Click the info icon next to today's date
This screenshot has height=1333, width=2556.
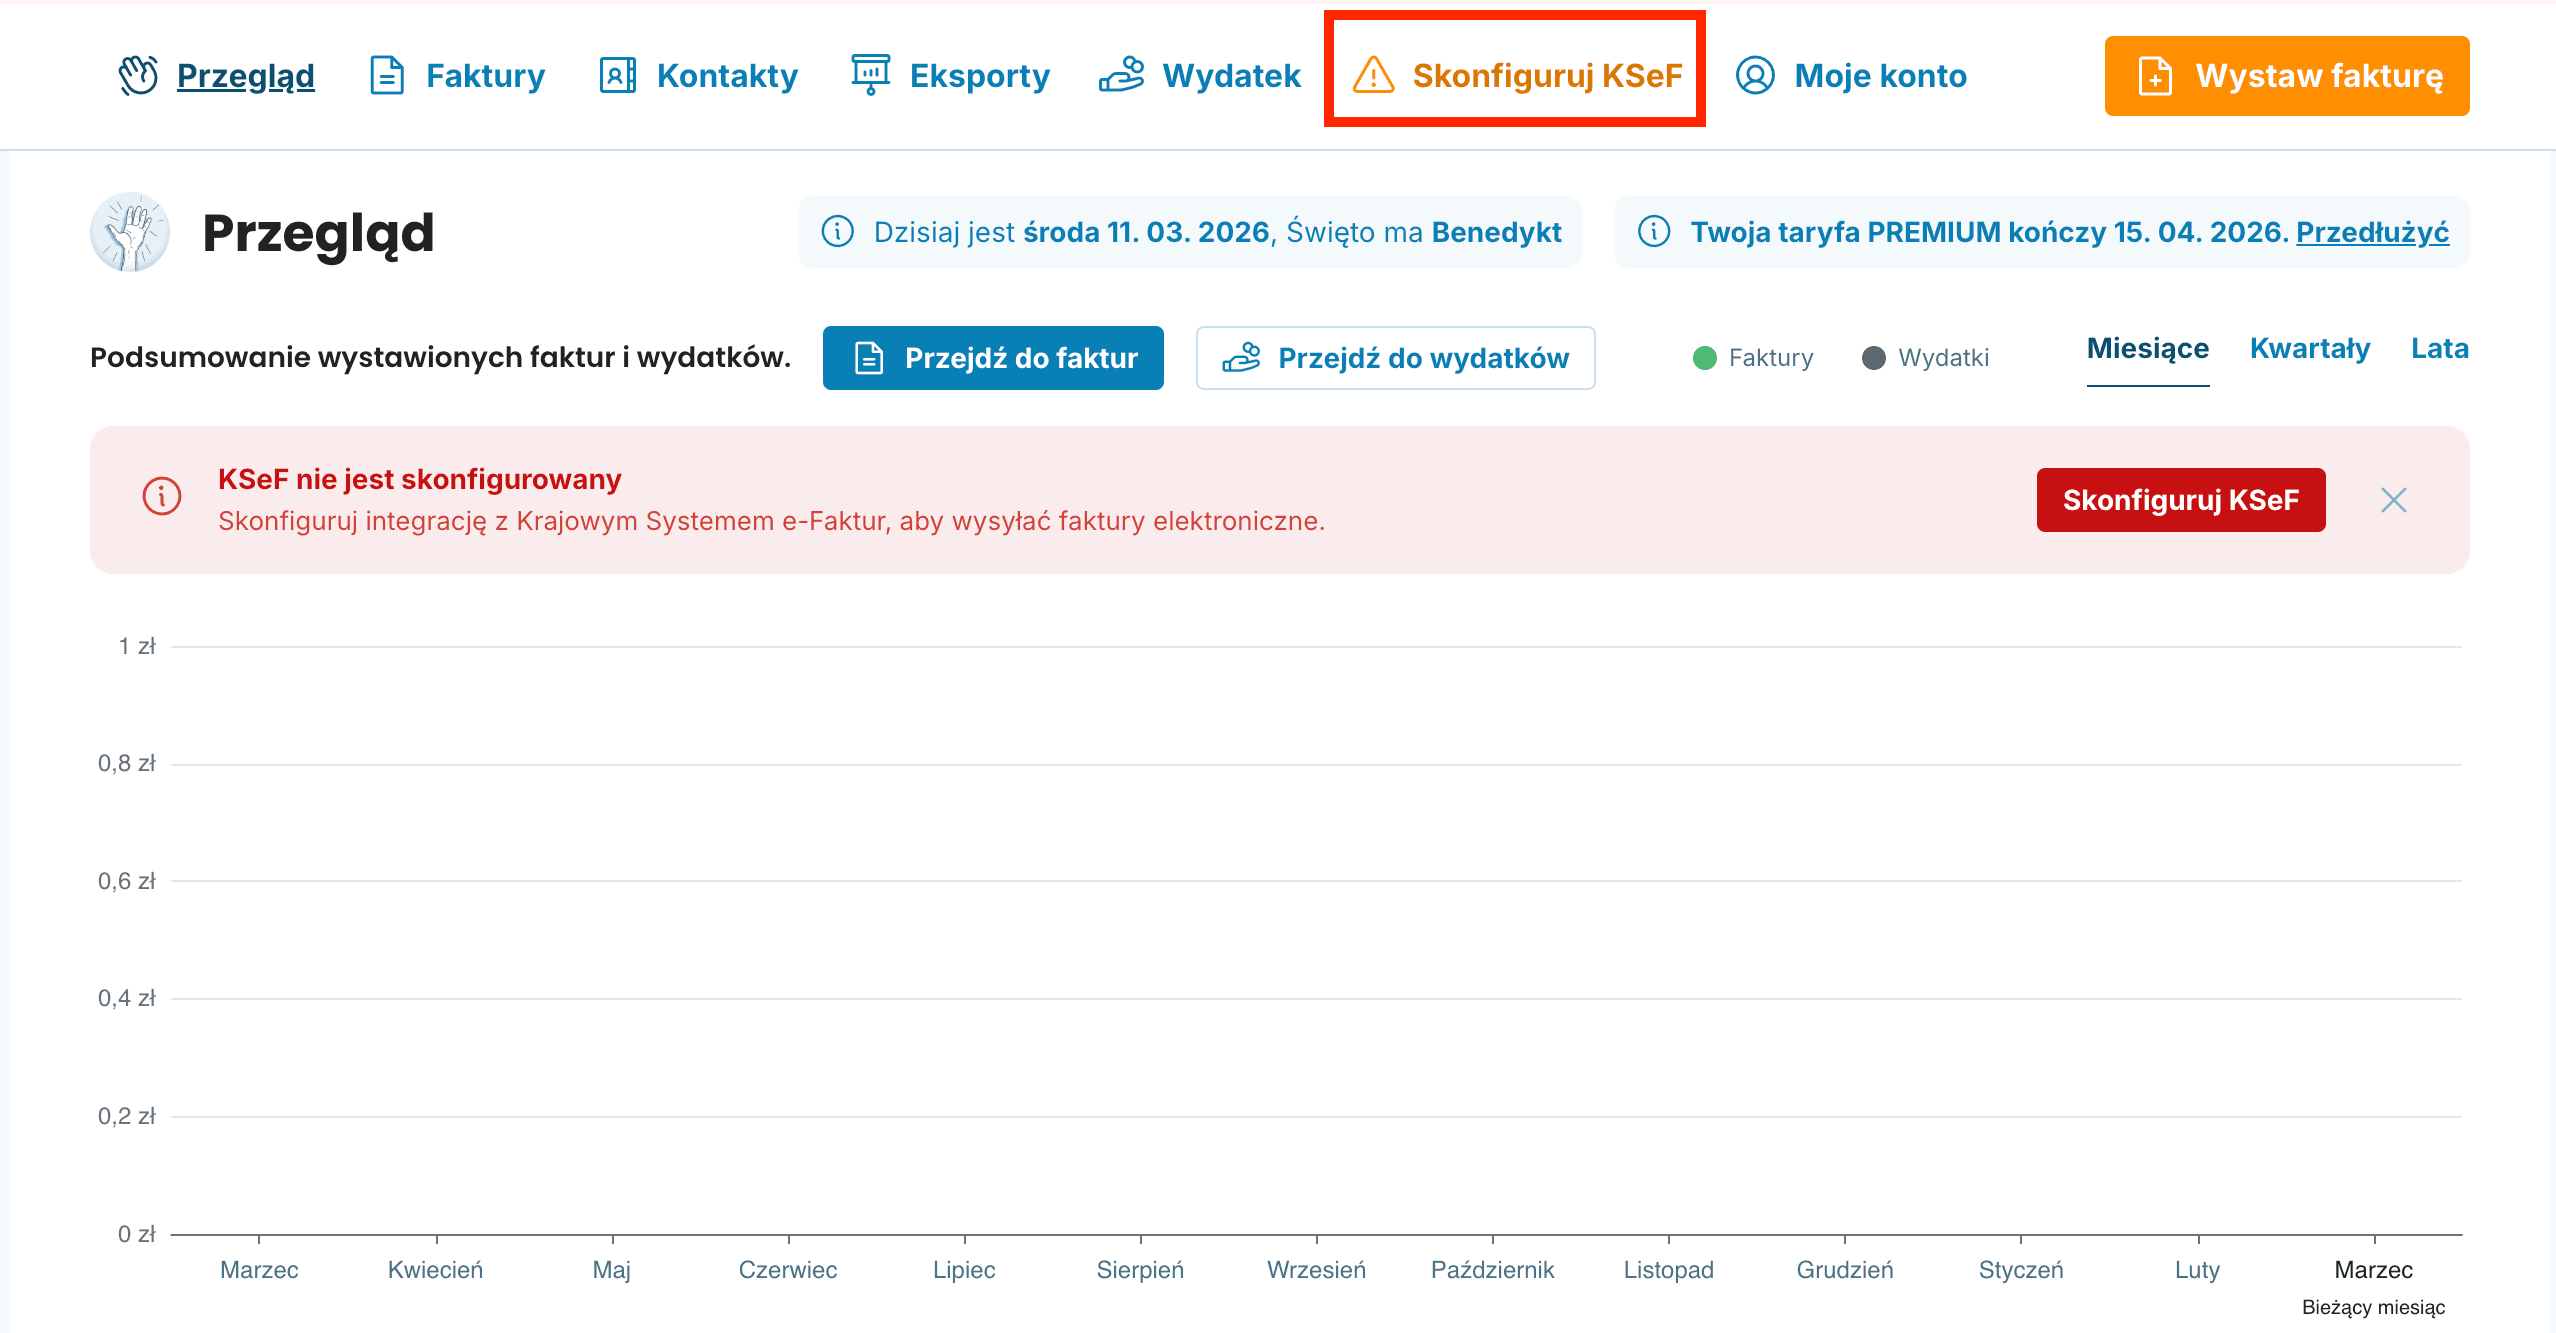coord(837,232)
